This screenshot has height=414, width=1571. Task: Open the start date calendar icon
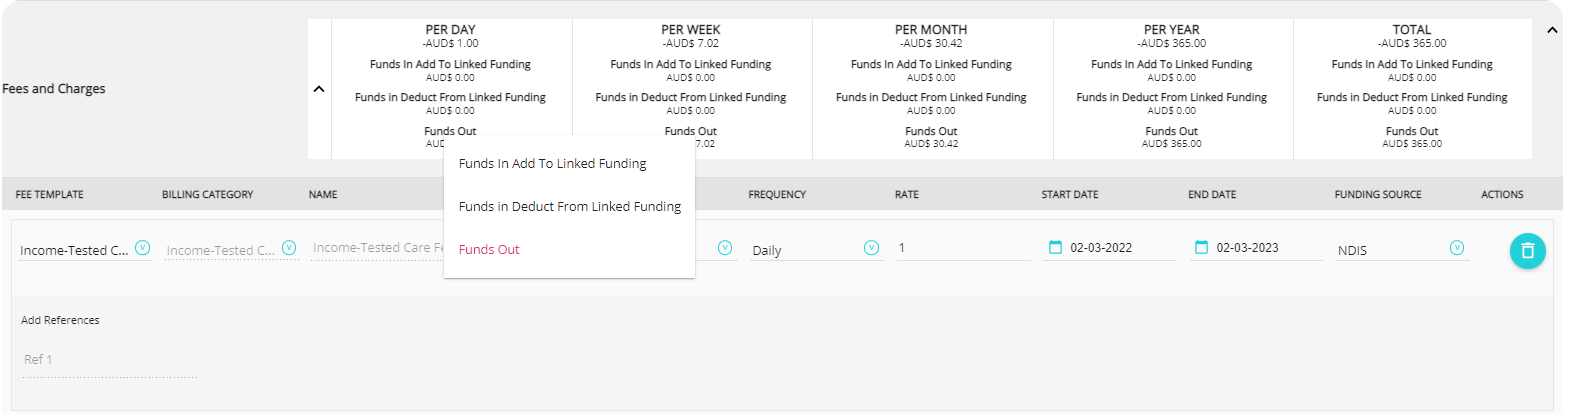[x=1055, y=247]
